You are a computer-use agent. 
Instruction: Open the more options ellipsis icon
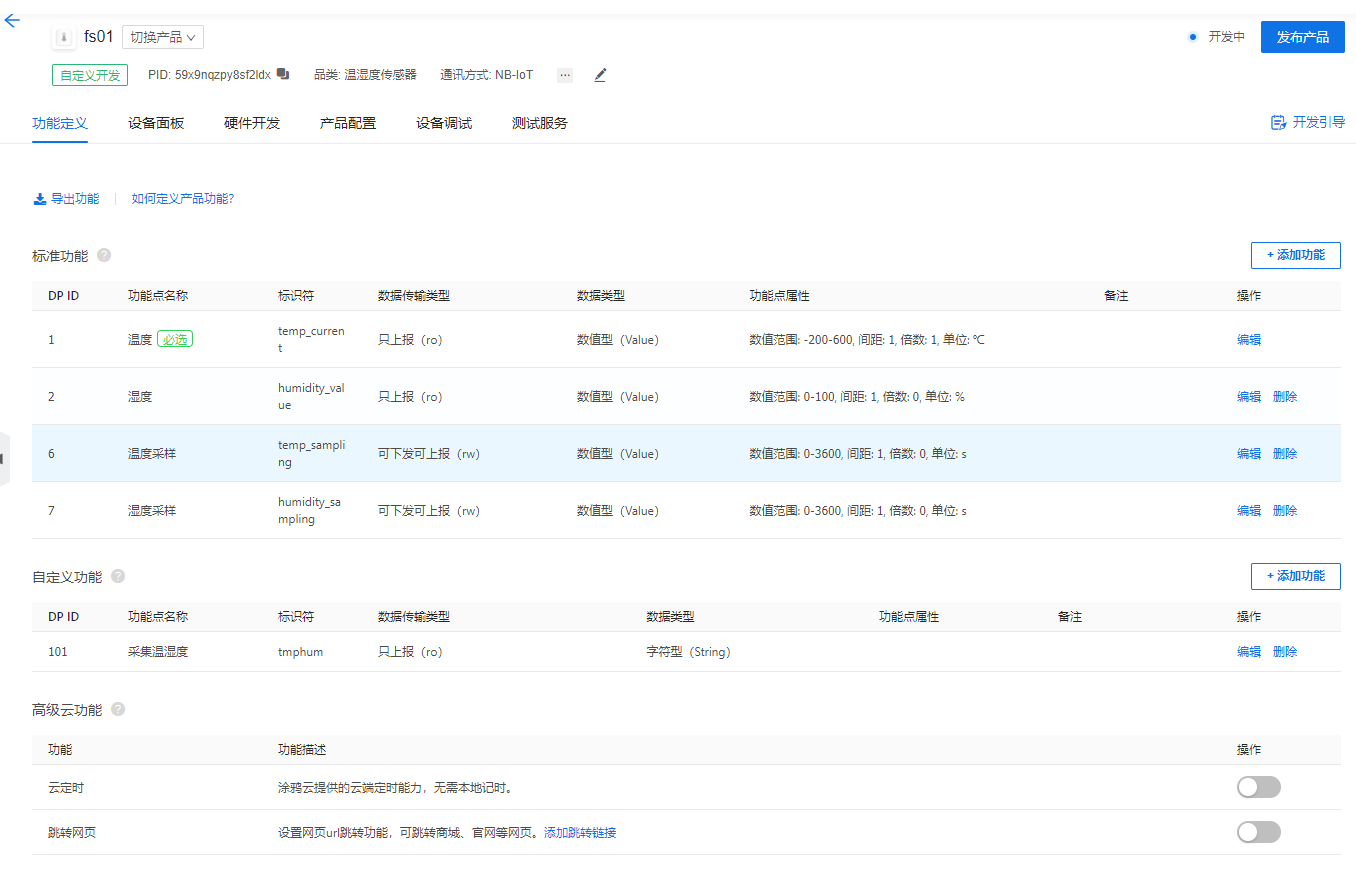click(x=565, y=75)
